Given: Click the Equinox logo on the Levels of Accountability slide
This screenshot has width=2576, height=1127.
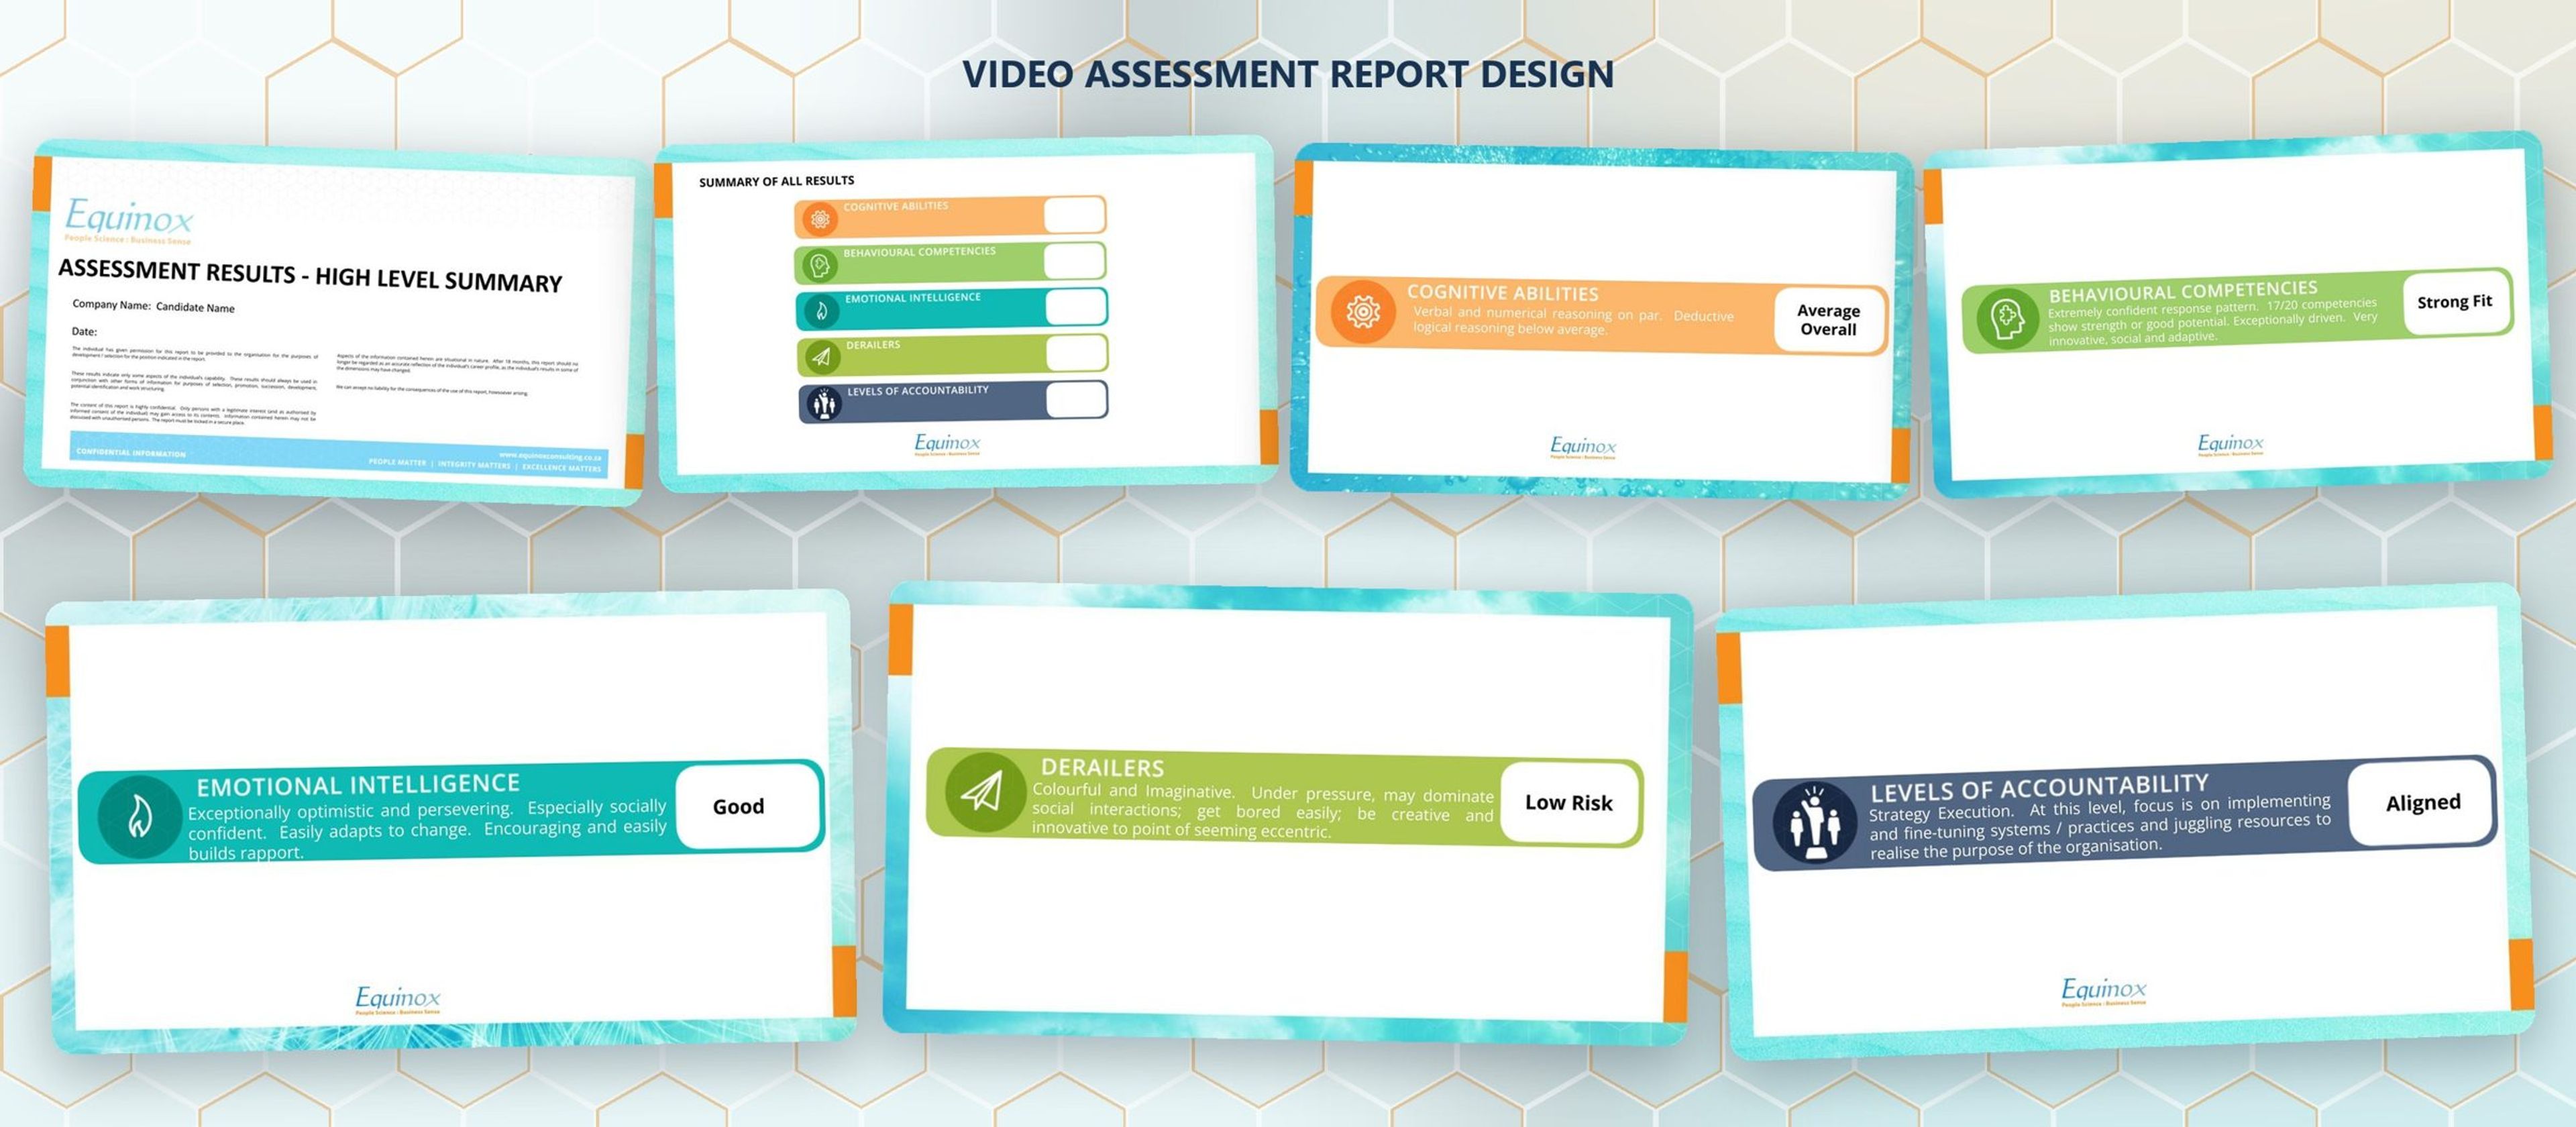Looking at the screenshot, I should [x=2104, y=991].
